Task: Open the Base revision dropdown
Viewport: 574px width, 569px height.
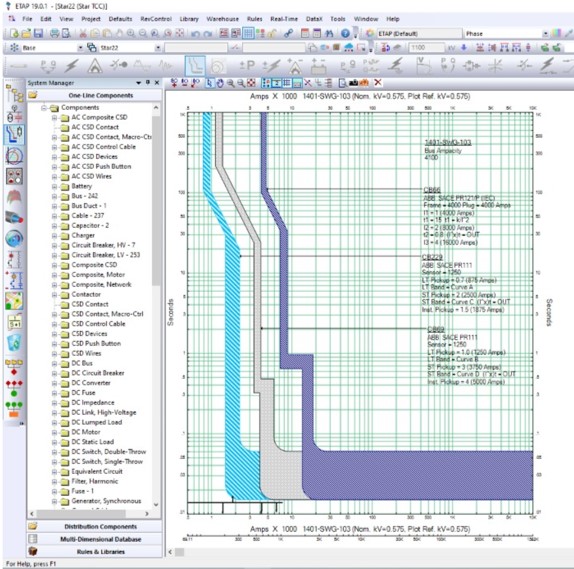Action: pyautogui.click(x=80, y=48)
